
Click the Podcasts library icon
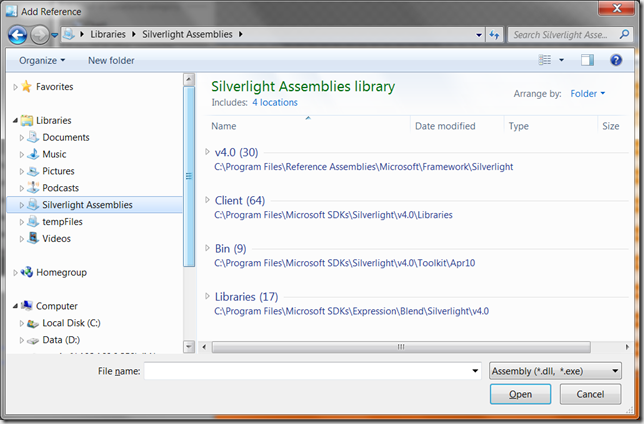(x=33, y=188)
